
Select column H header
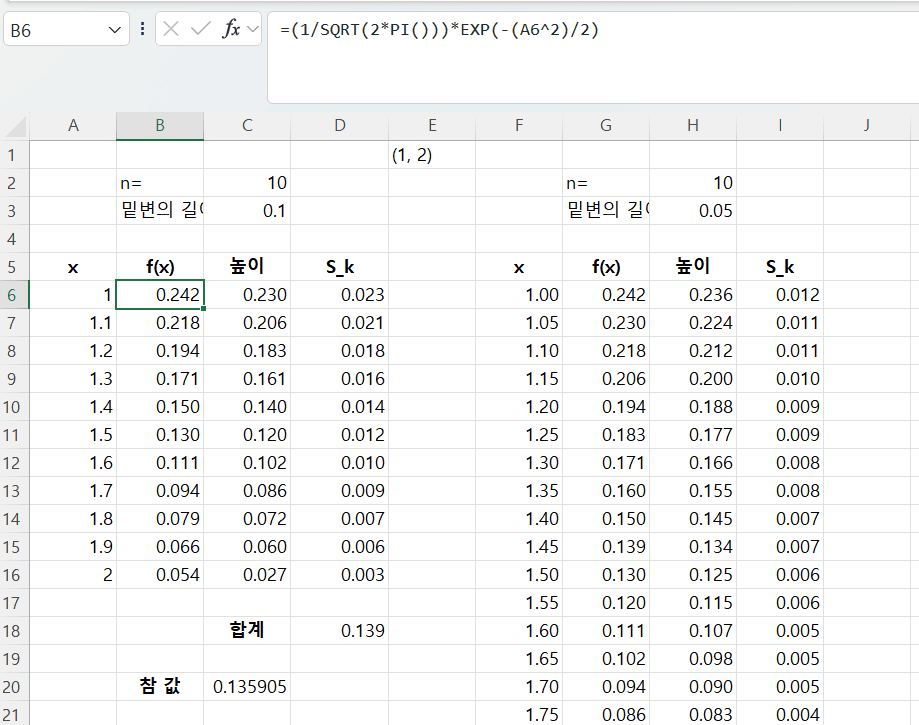point(693,125)
